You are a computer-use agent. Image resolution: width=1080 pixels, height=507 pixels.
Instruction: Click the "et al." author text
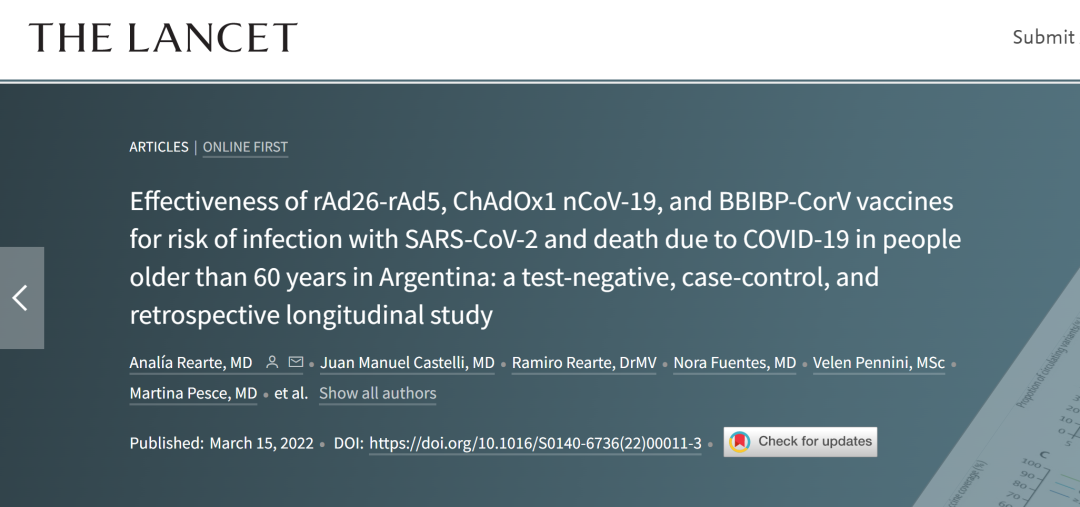(291, 393)
